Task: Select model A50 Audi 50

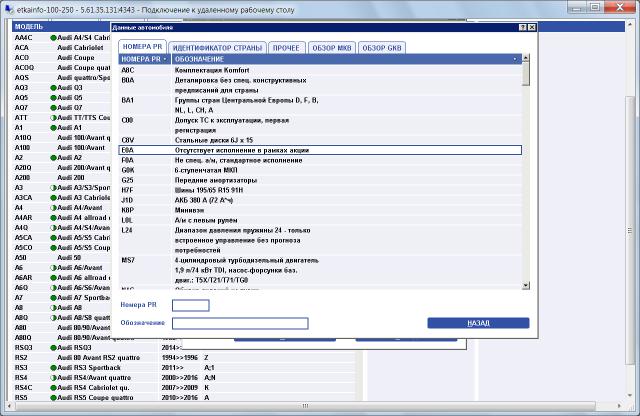Action: (61, 258)
